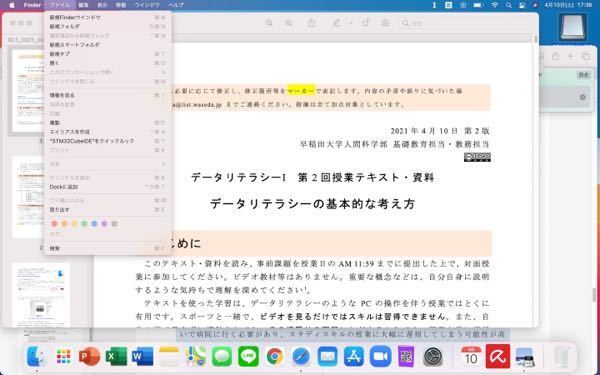Open System Preferences gear in the Dock
The height and width of the screenshot is (375, 600).
(x=433, y=356)
